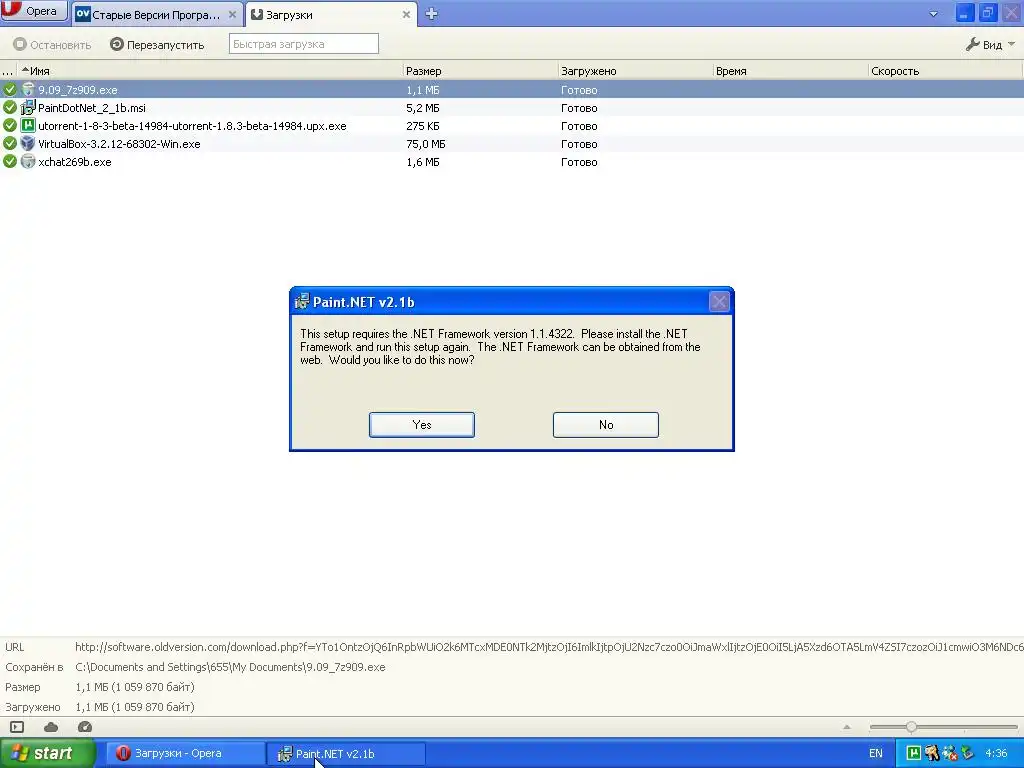
Task: Focus the Быстрая загрузка input field
Action: 304,44
